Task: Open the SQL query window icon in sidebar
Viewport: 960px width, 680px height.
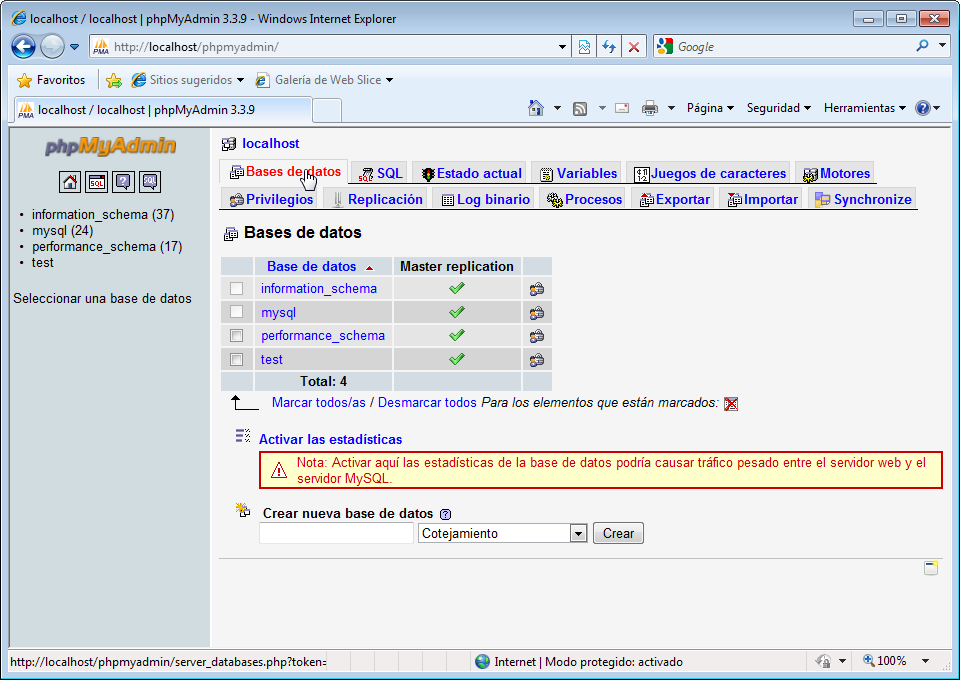Action: tap(97, 182)
